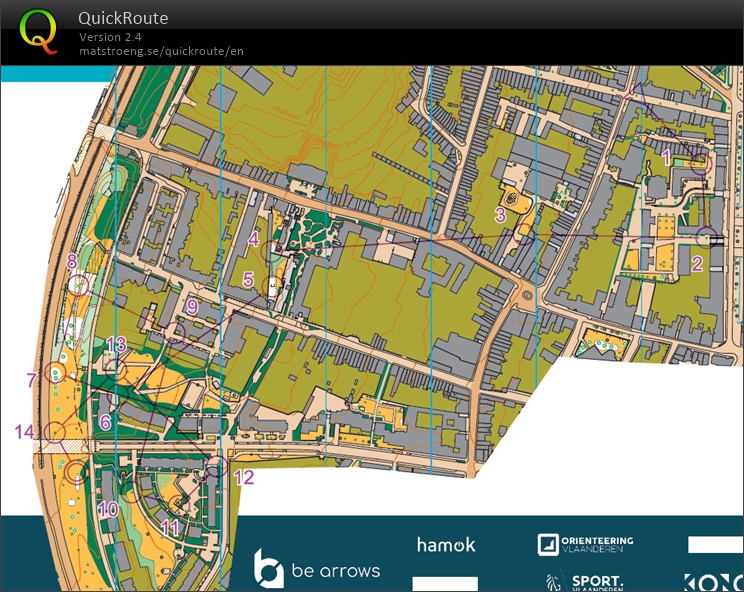This screenshot has width=744, height=592.
Task: Click the hamok sponsor logo
Action: coord(446,545)
